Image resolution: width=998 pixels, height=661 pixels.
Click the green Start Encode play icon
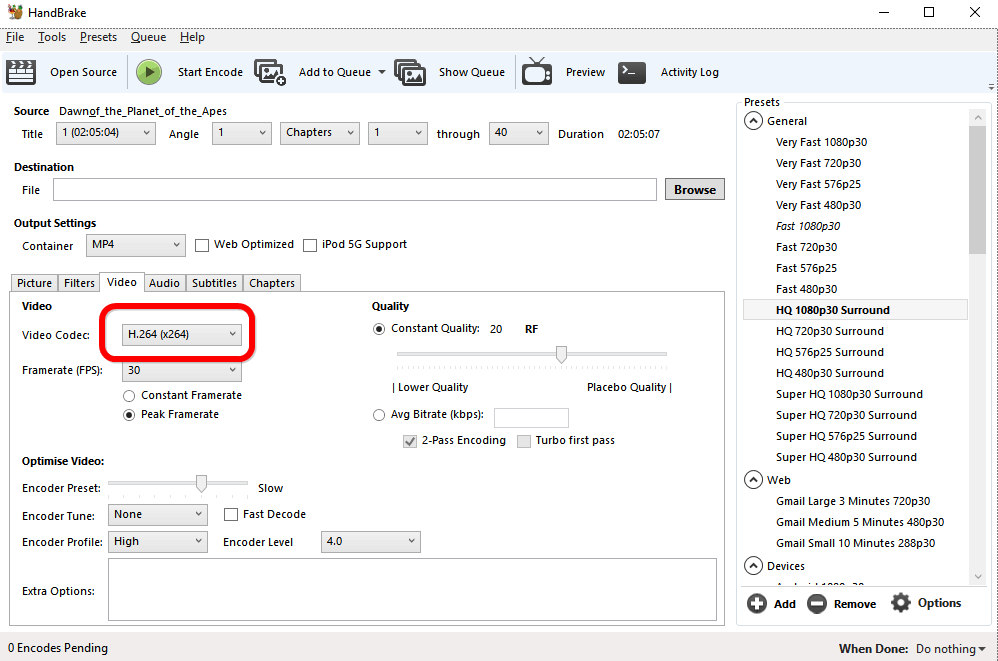coord(149,72)
